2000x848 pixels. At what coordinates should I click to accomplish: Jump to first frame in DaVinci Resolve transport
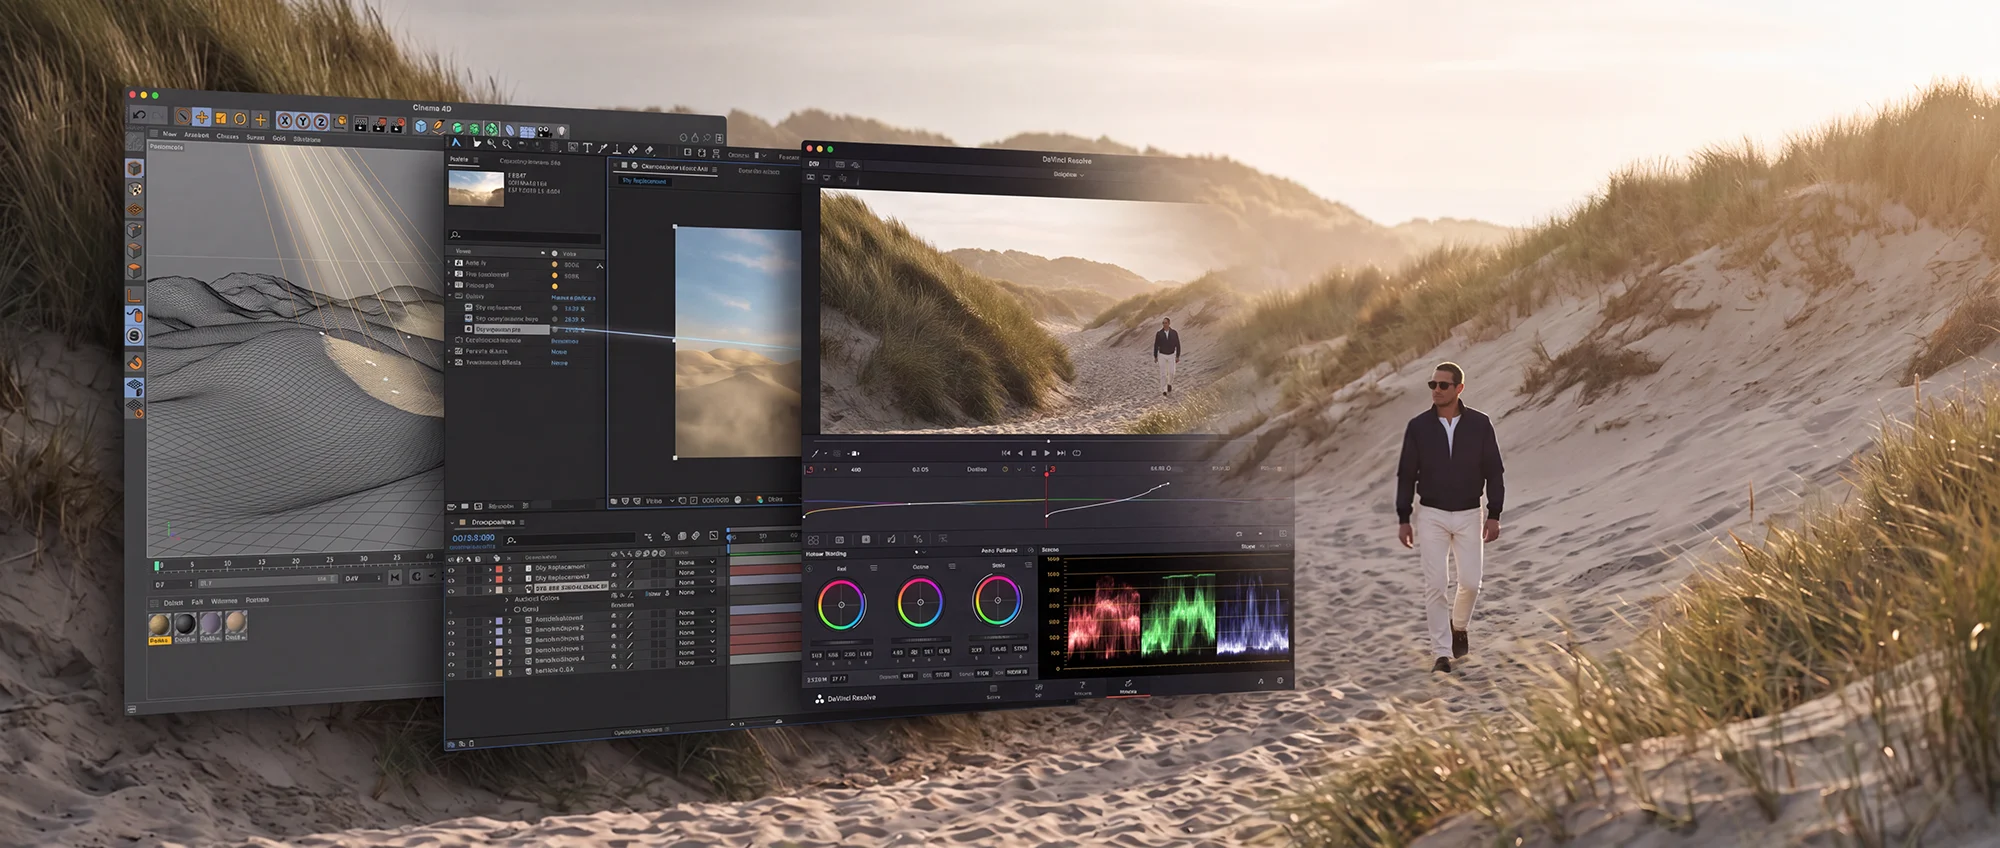1006,453
